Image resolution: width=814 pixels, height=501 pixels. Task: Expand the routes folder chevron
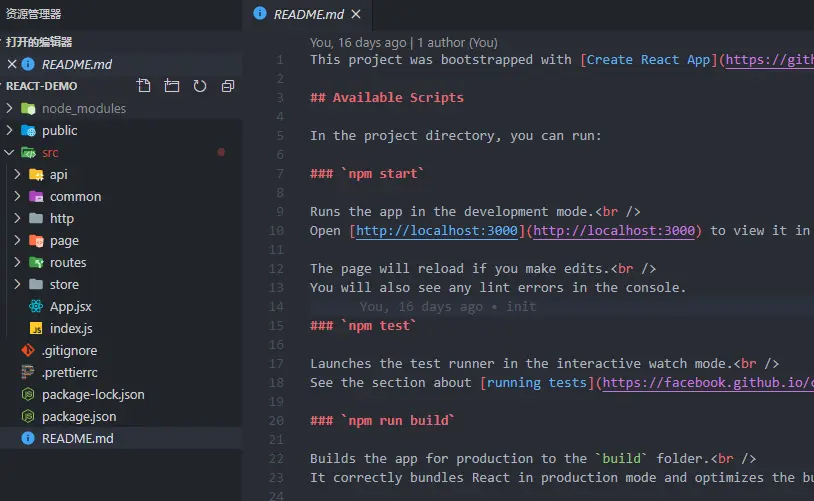click(x=17, y=262)
